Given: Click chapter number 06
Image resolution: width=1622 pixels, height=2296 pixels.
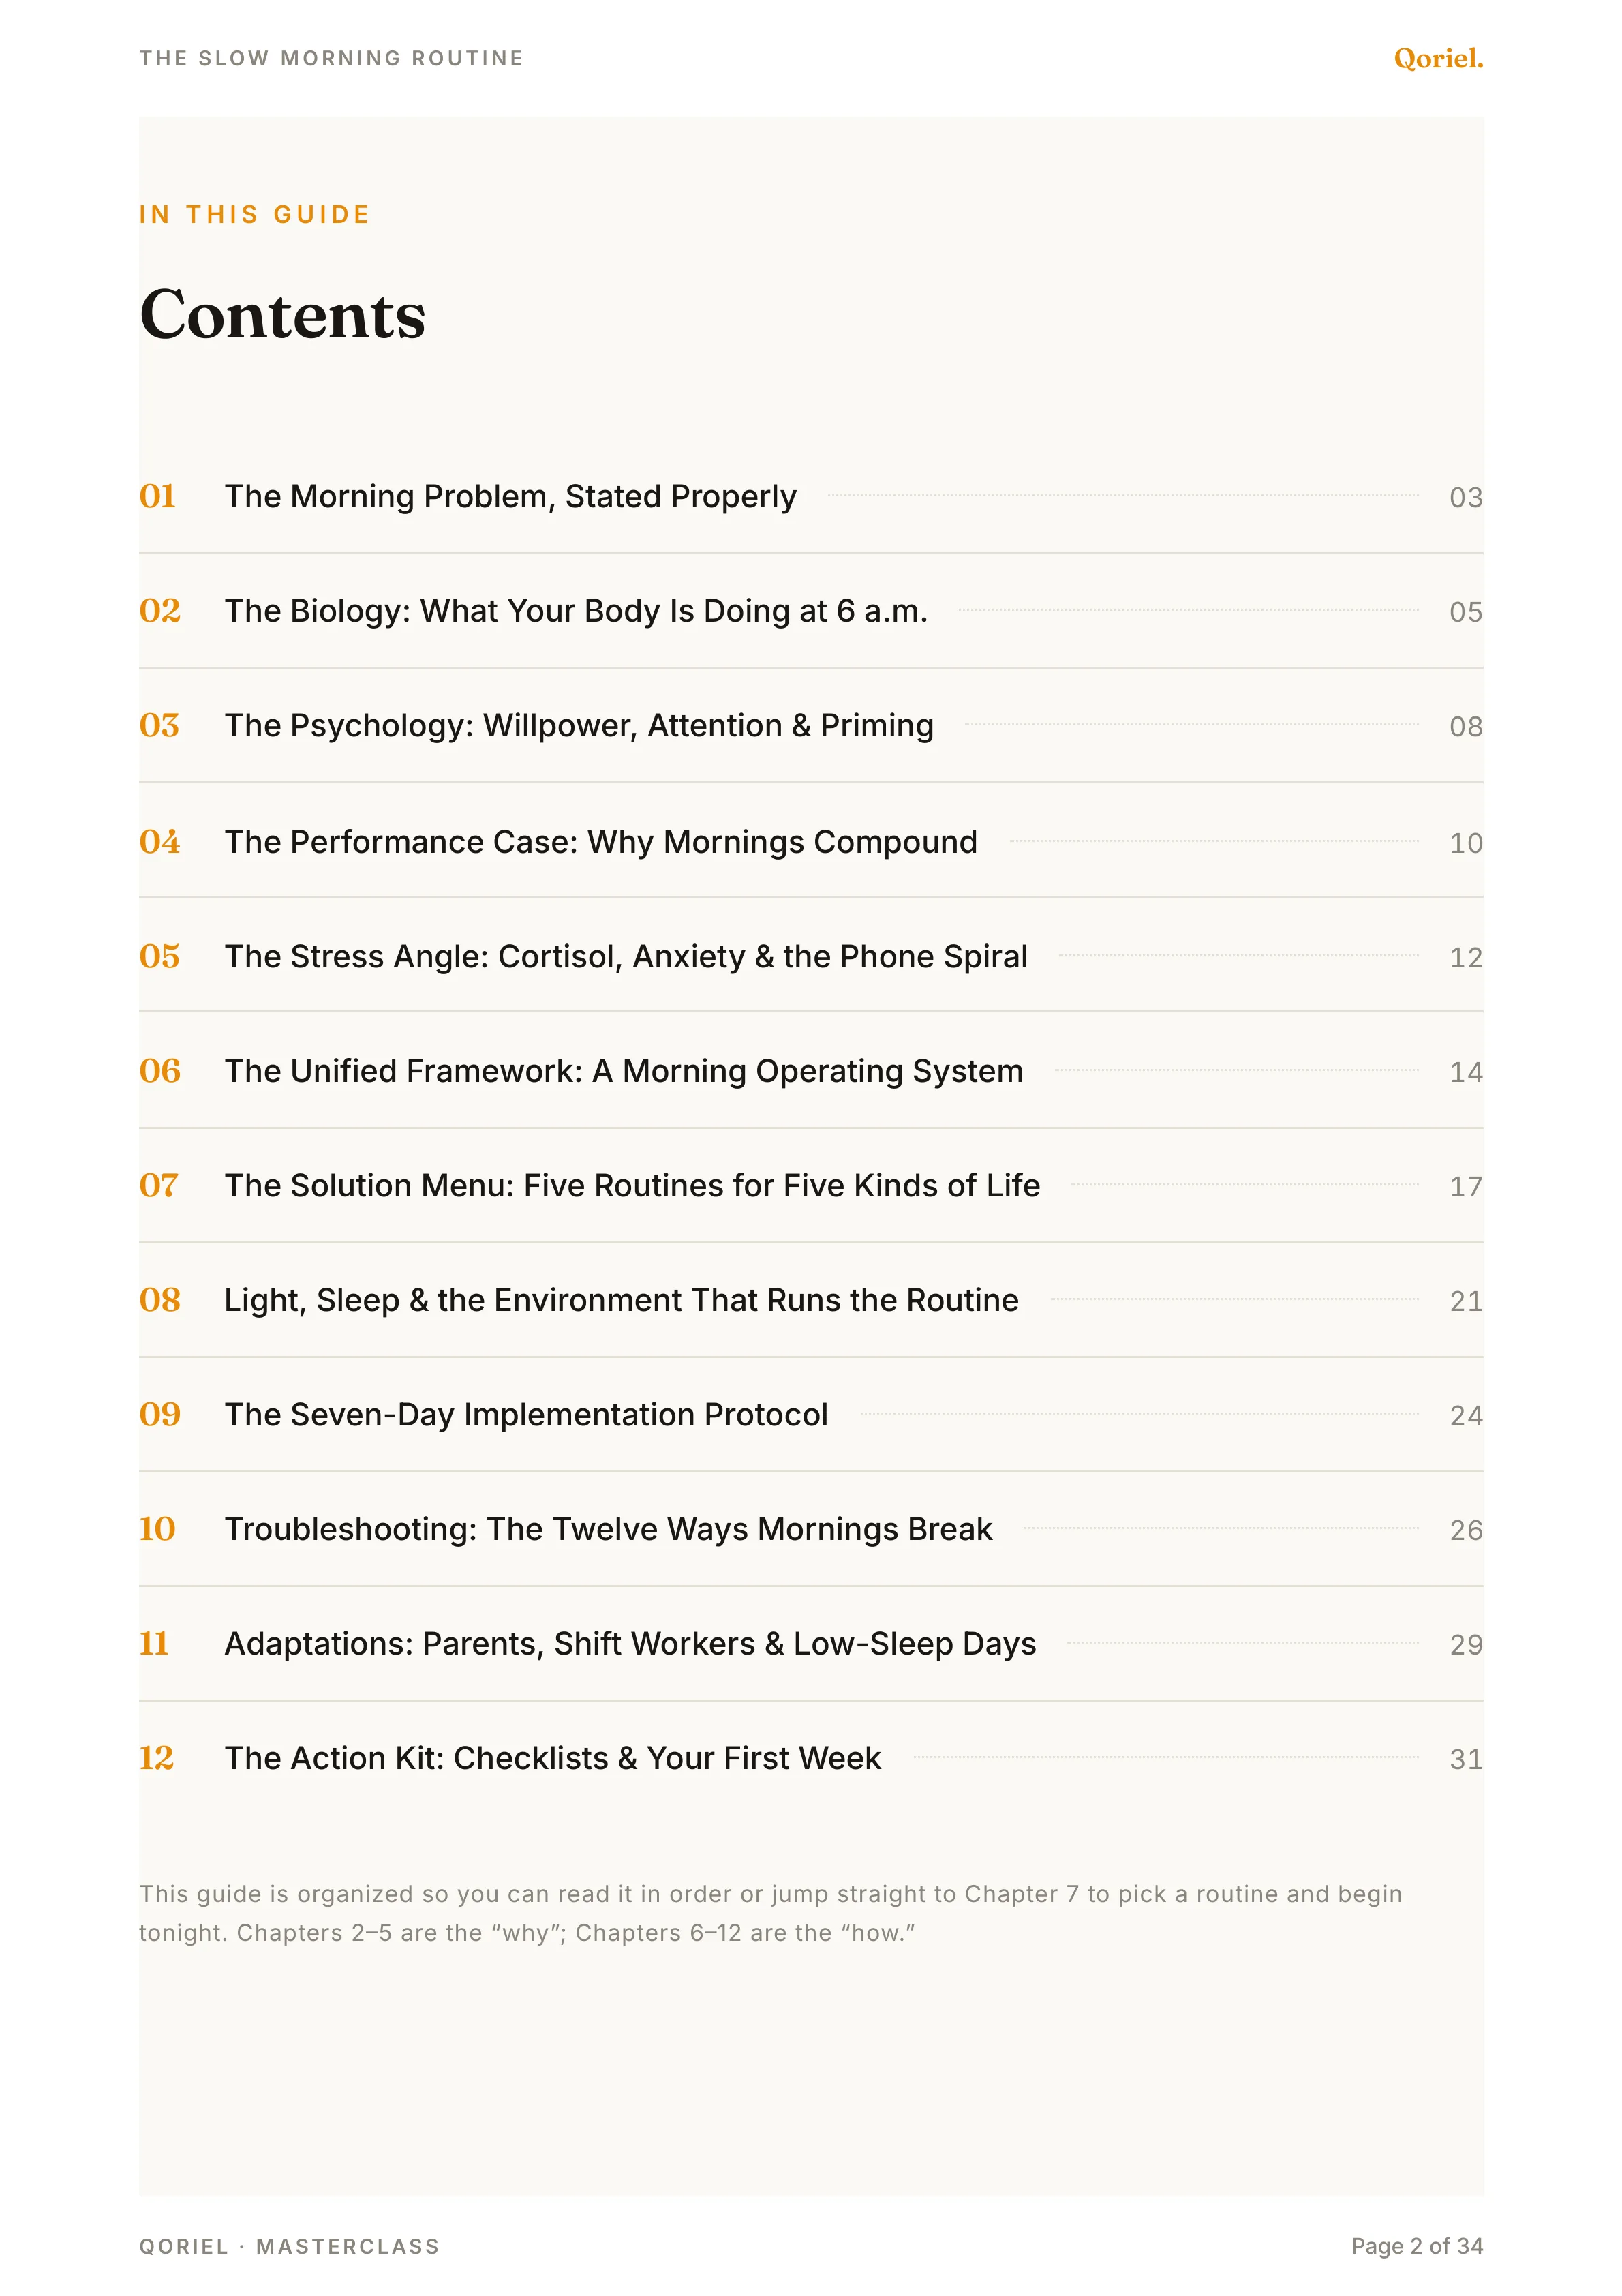Looking at the screenshot, I should coord(160,1070).
